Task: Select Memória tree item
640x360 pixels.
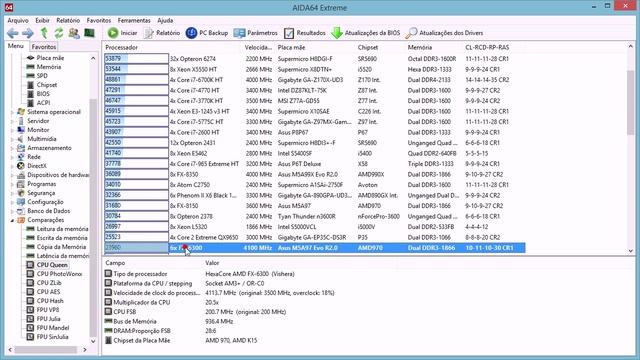Action: (49, 67)
